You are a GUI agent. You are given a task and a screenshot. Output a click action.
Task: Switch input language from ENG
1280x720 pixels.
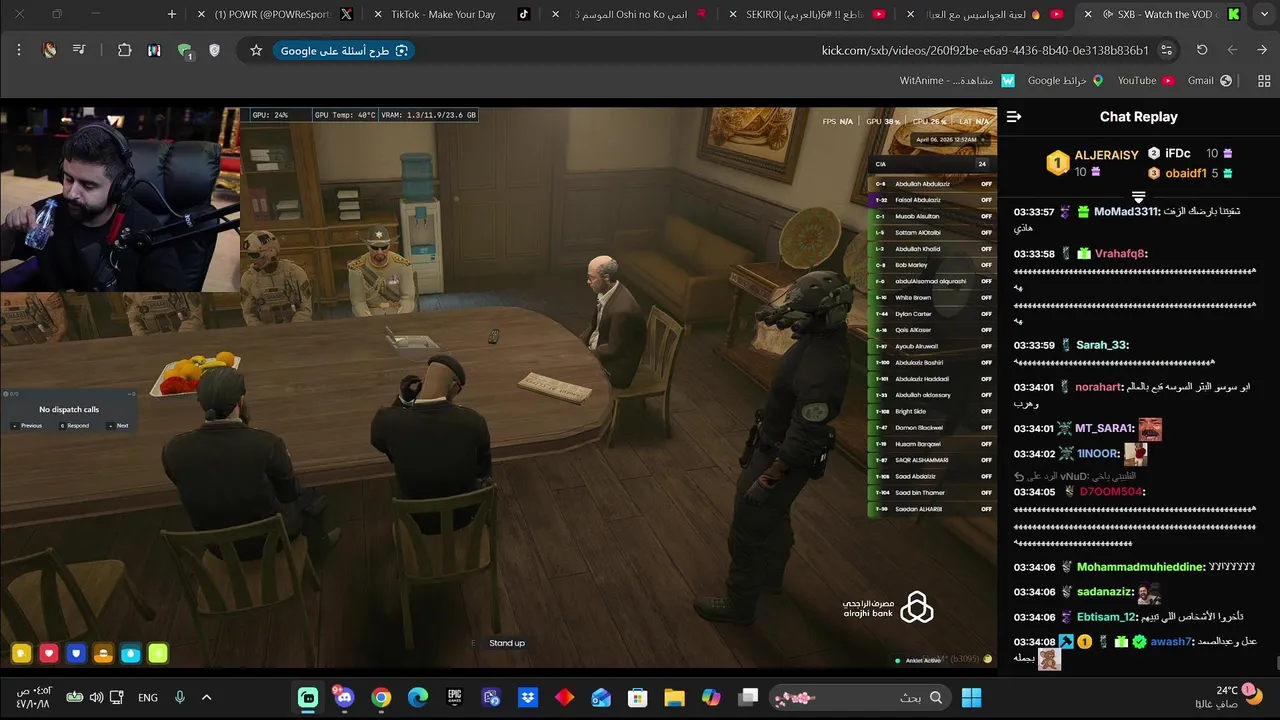click(x=148, y=697)
